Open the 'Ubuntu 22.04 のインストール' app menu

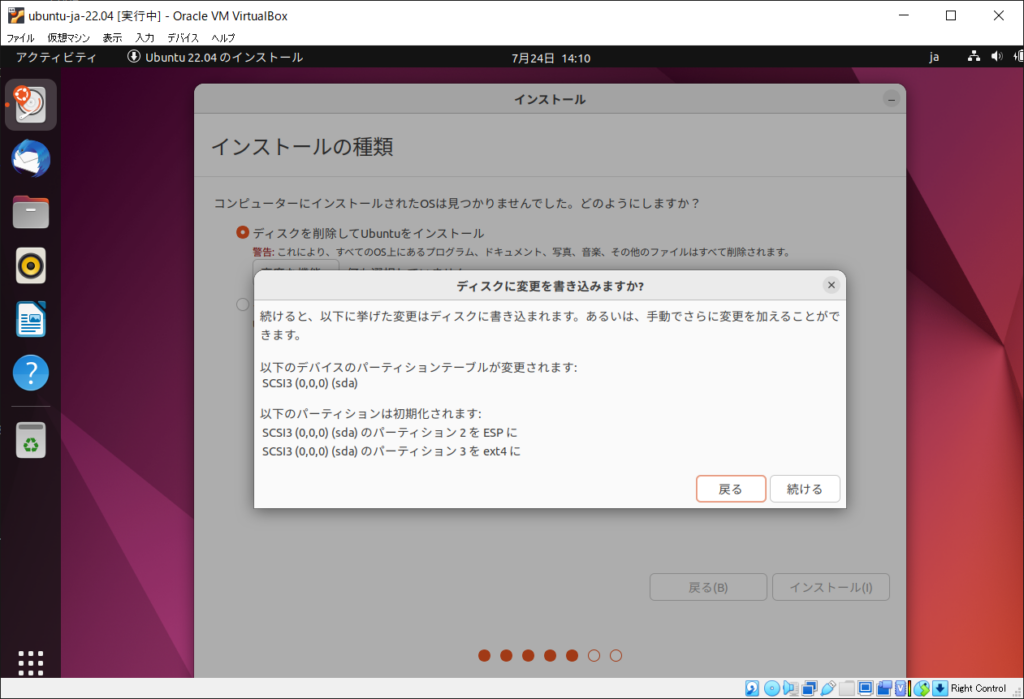click(x=215, y=57)
